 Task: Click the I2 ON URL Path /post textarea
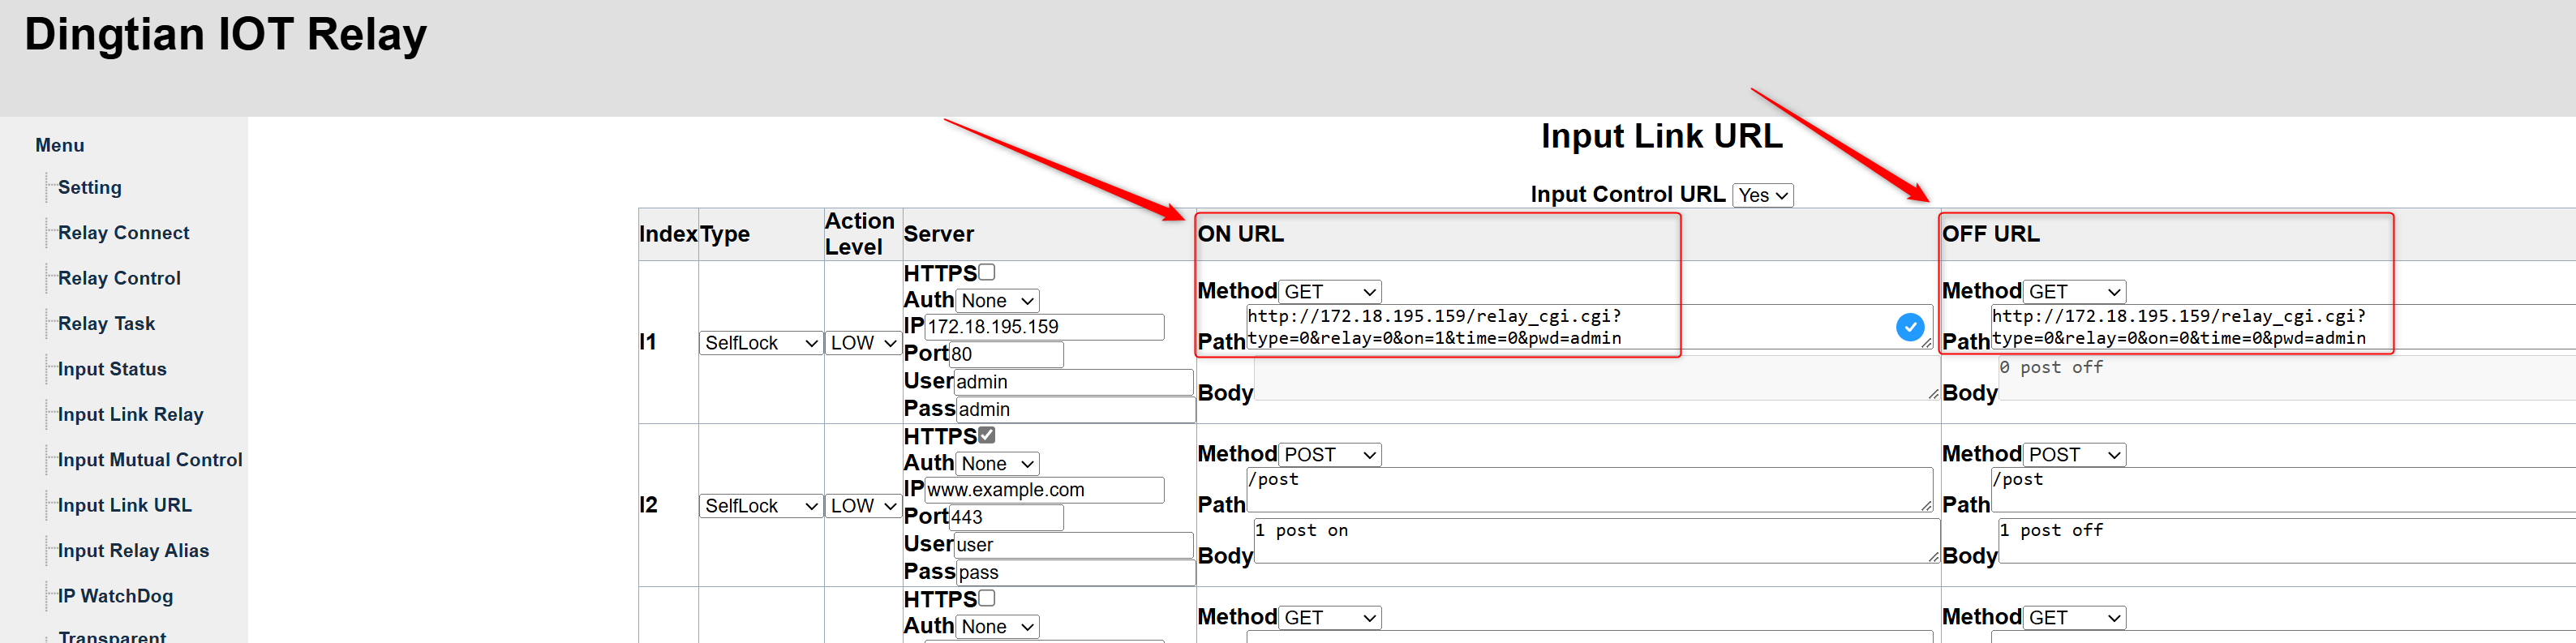pos(1589,490)
